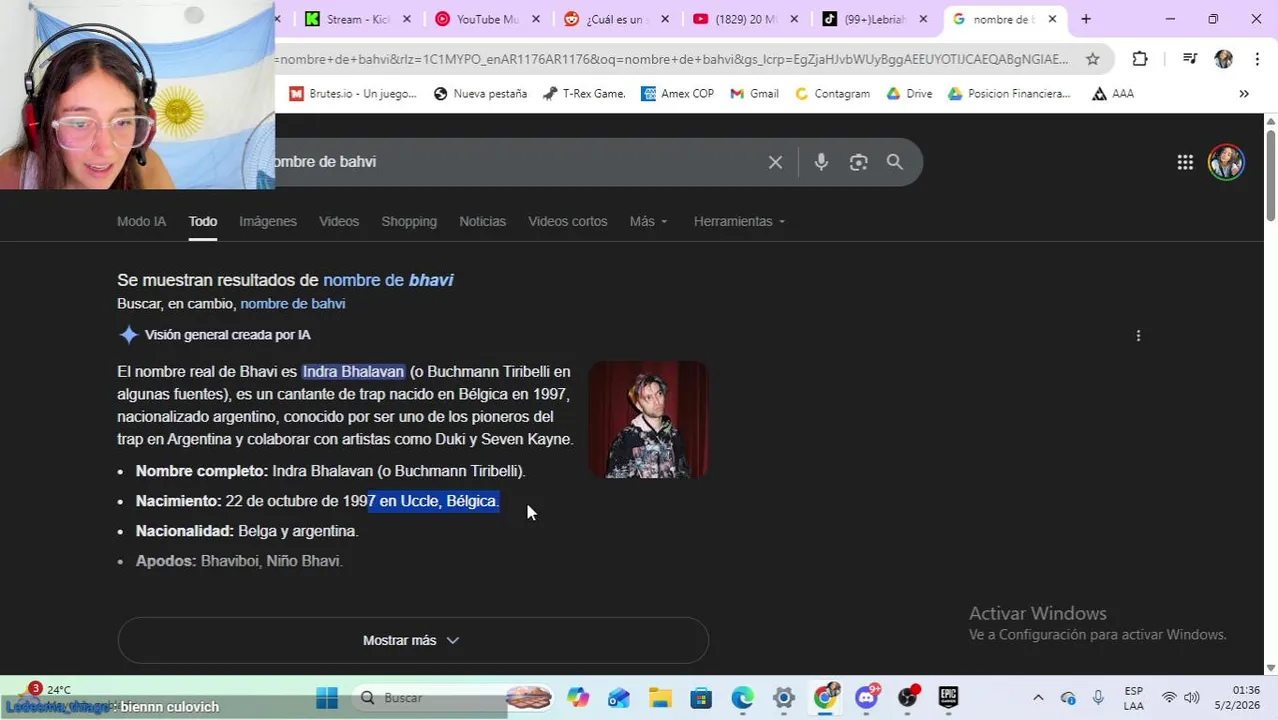This screenshot has height=720, width=1278.
Task: Expand the Herramientas tools dropdown
Action: [740, 221]
